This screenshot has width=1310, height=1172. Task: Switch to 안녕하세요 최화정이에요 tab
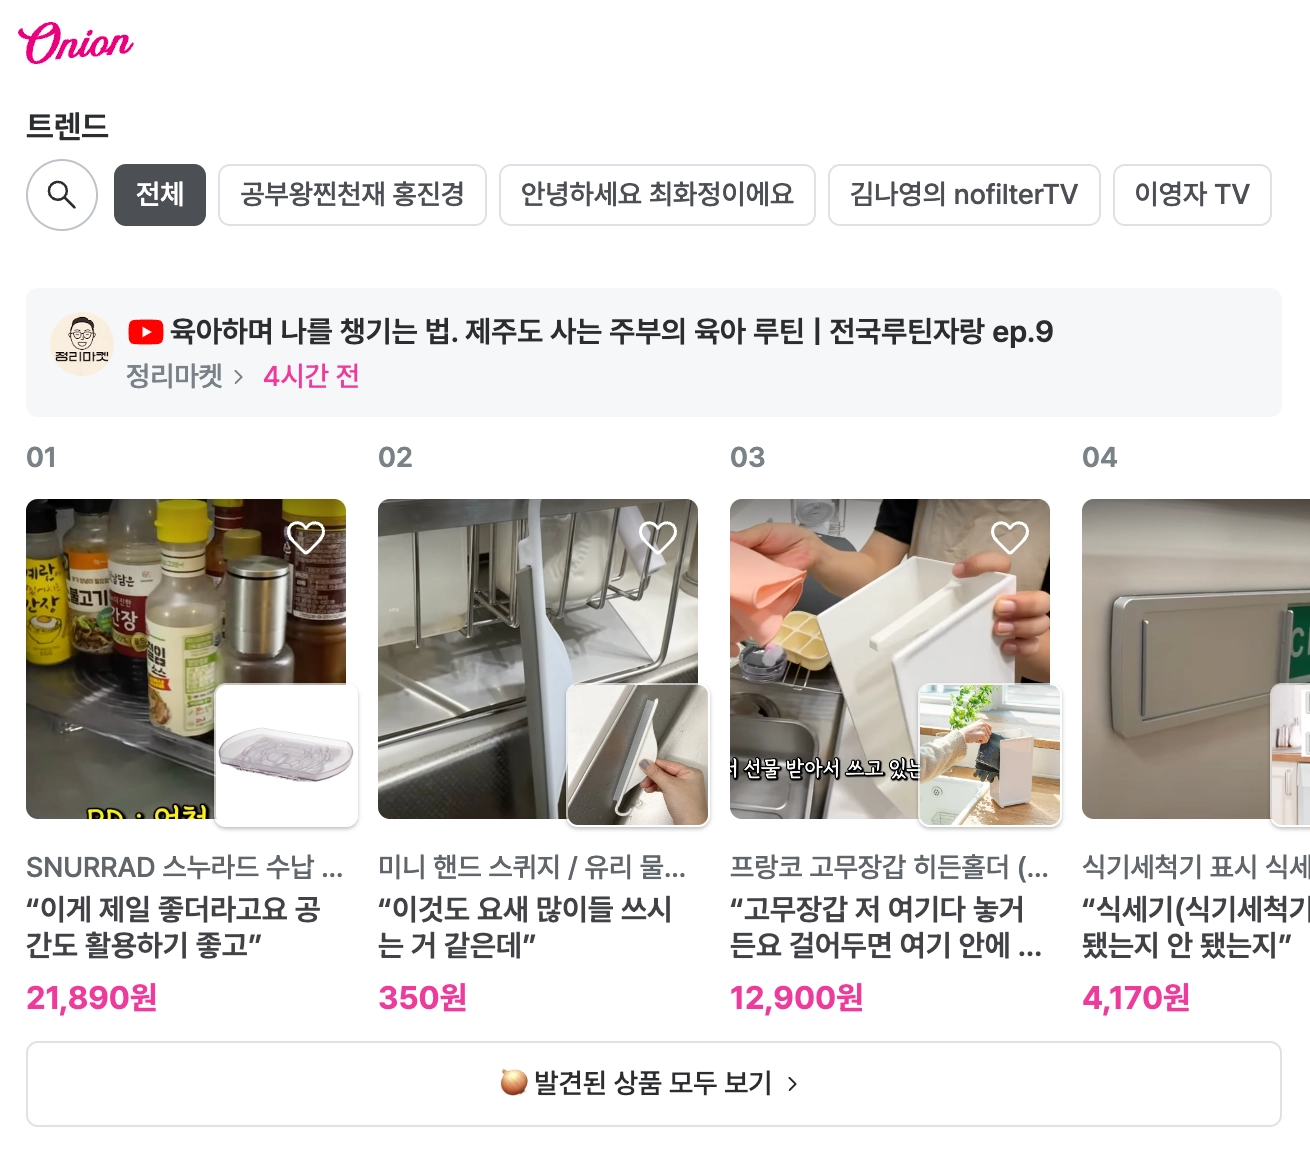tap(657, 195)
